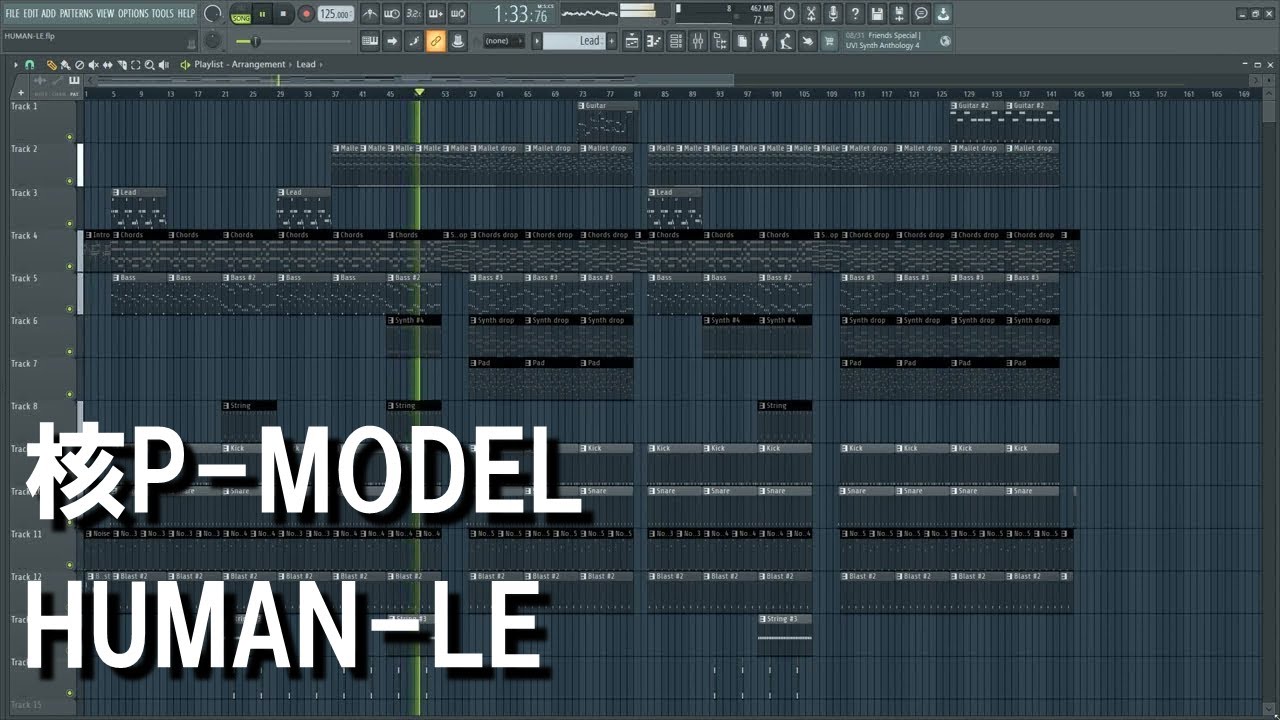
Task: Enable typing keyboard to piano
Action: point(370,41)
